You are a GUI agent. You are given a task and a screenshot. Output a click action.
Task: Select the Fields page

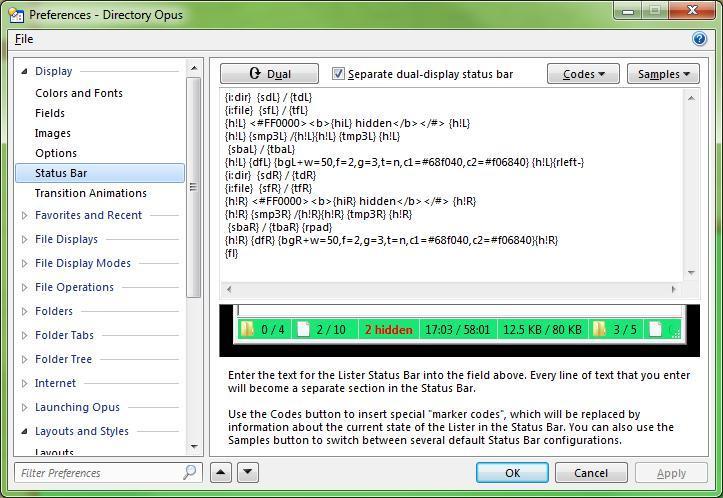pos(50,113)
